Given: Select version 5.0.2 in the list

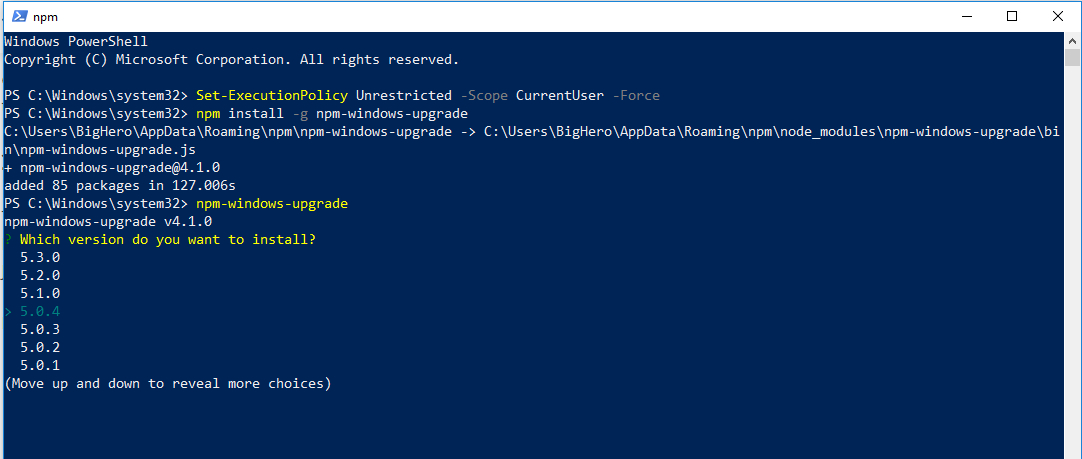Looking at the screenshot, I should pos(40,347).
